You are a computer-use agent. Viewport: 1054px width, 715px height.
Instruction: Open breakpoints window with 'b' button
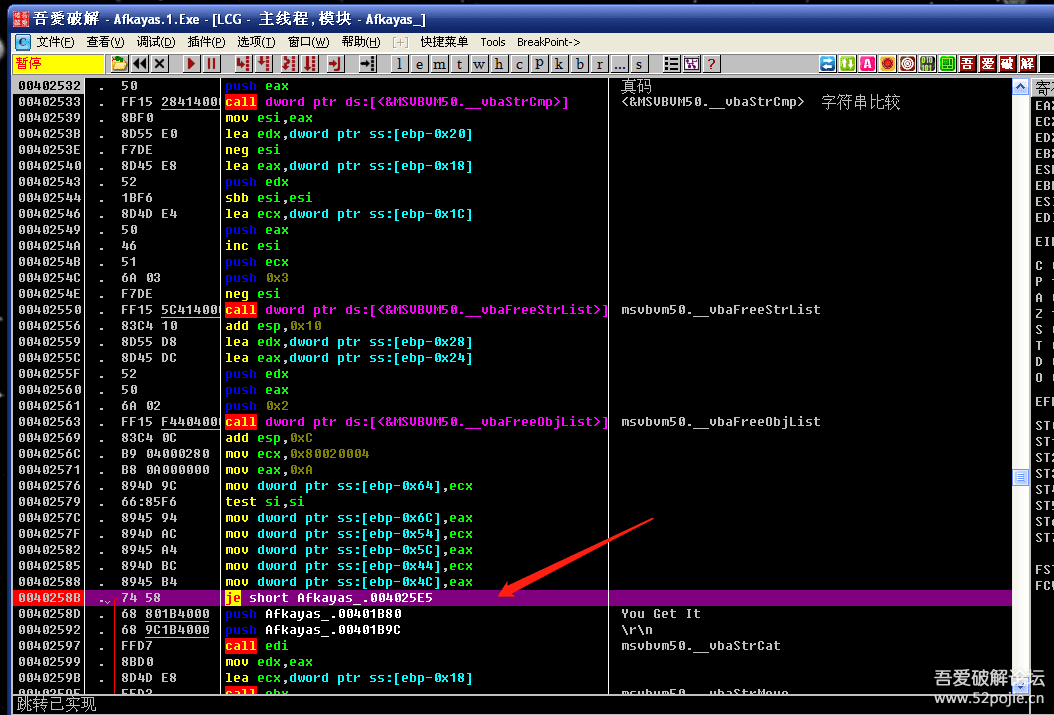(579, 64)
